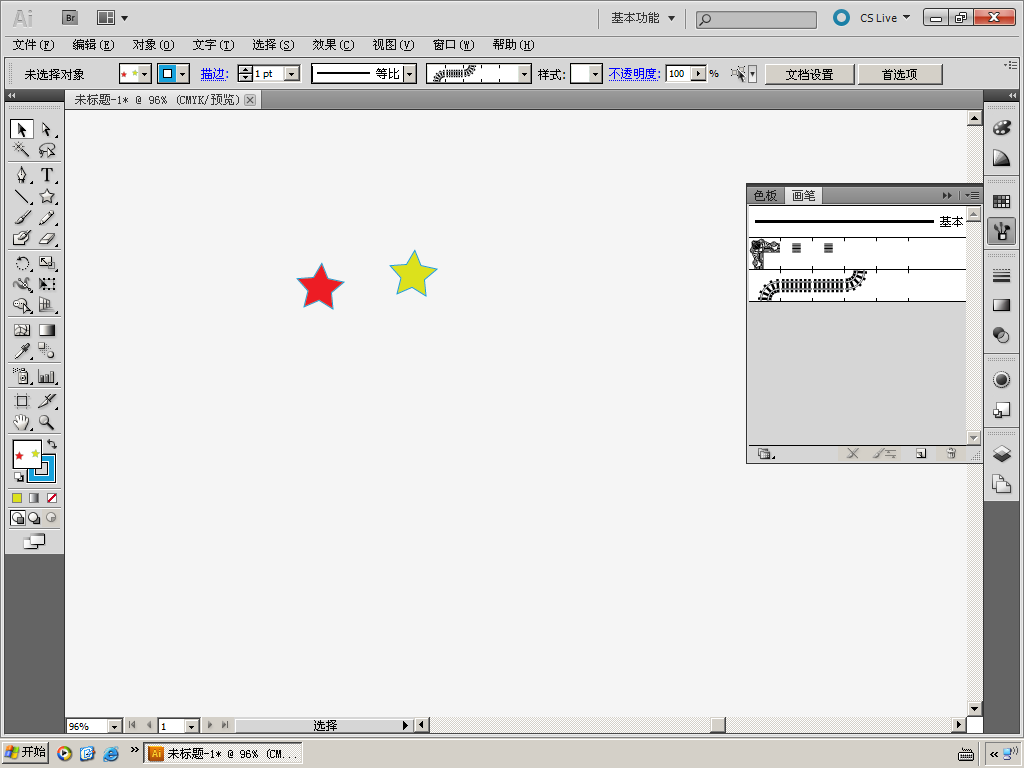Swap fill and stroke colors
Viewport: 1024px width, 768px height.
pyautogui.click(x=52, y=443)
